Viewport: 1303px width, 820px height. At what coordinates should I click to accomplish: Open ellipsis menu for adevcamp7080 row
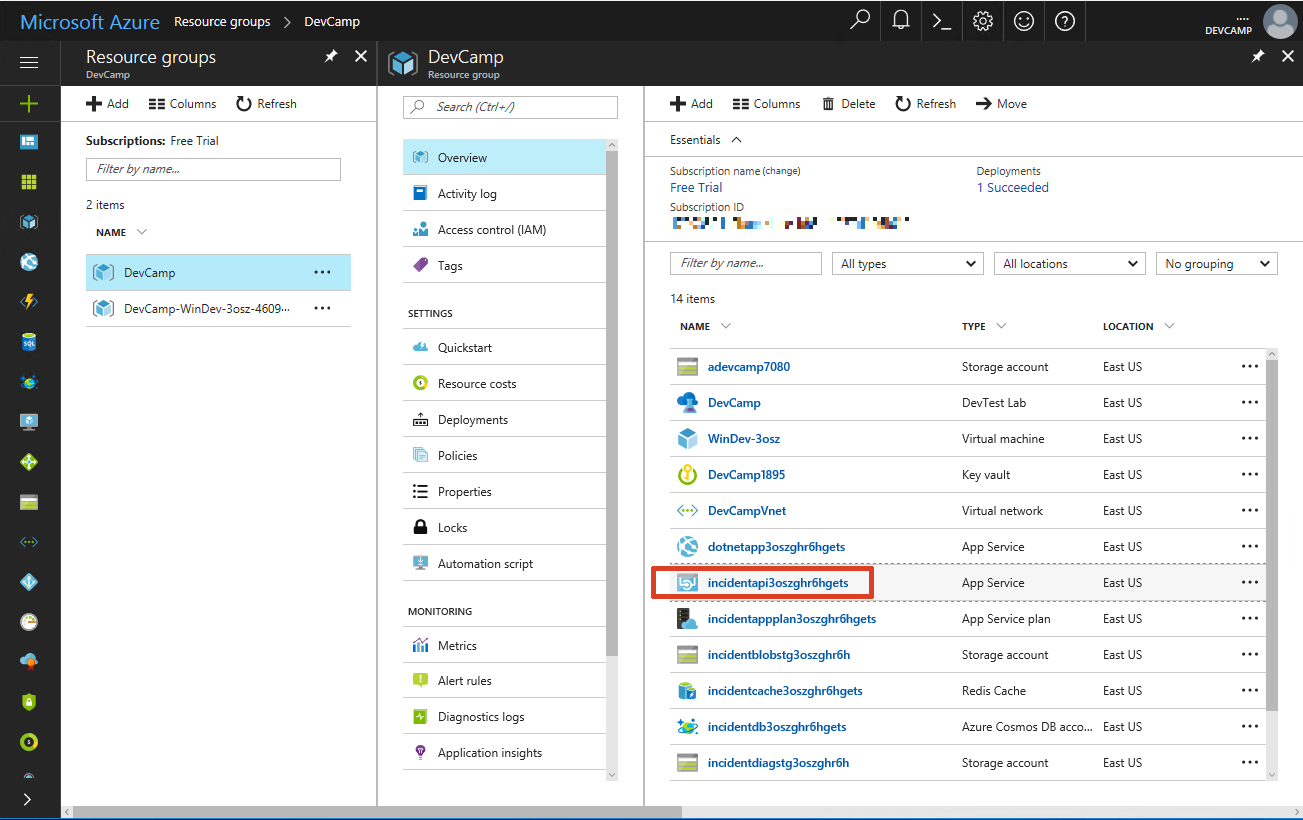[1250, 366]
